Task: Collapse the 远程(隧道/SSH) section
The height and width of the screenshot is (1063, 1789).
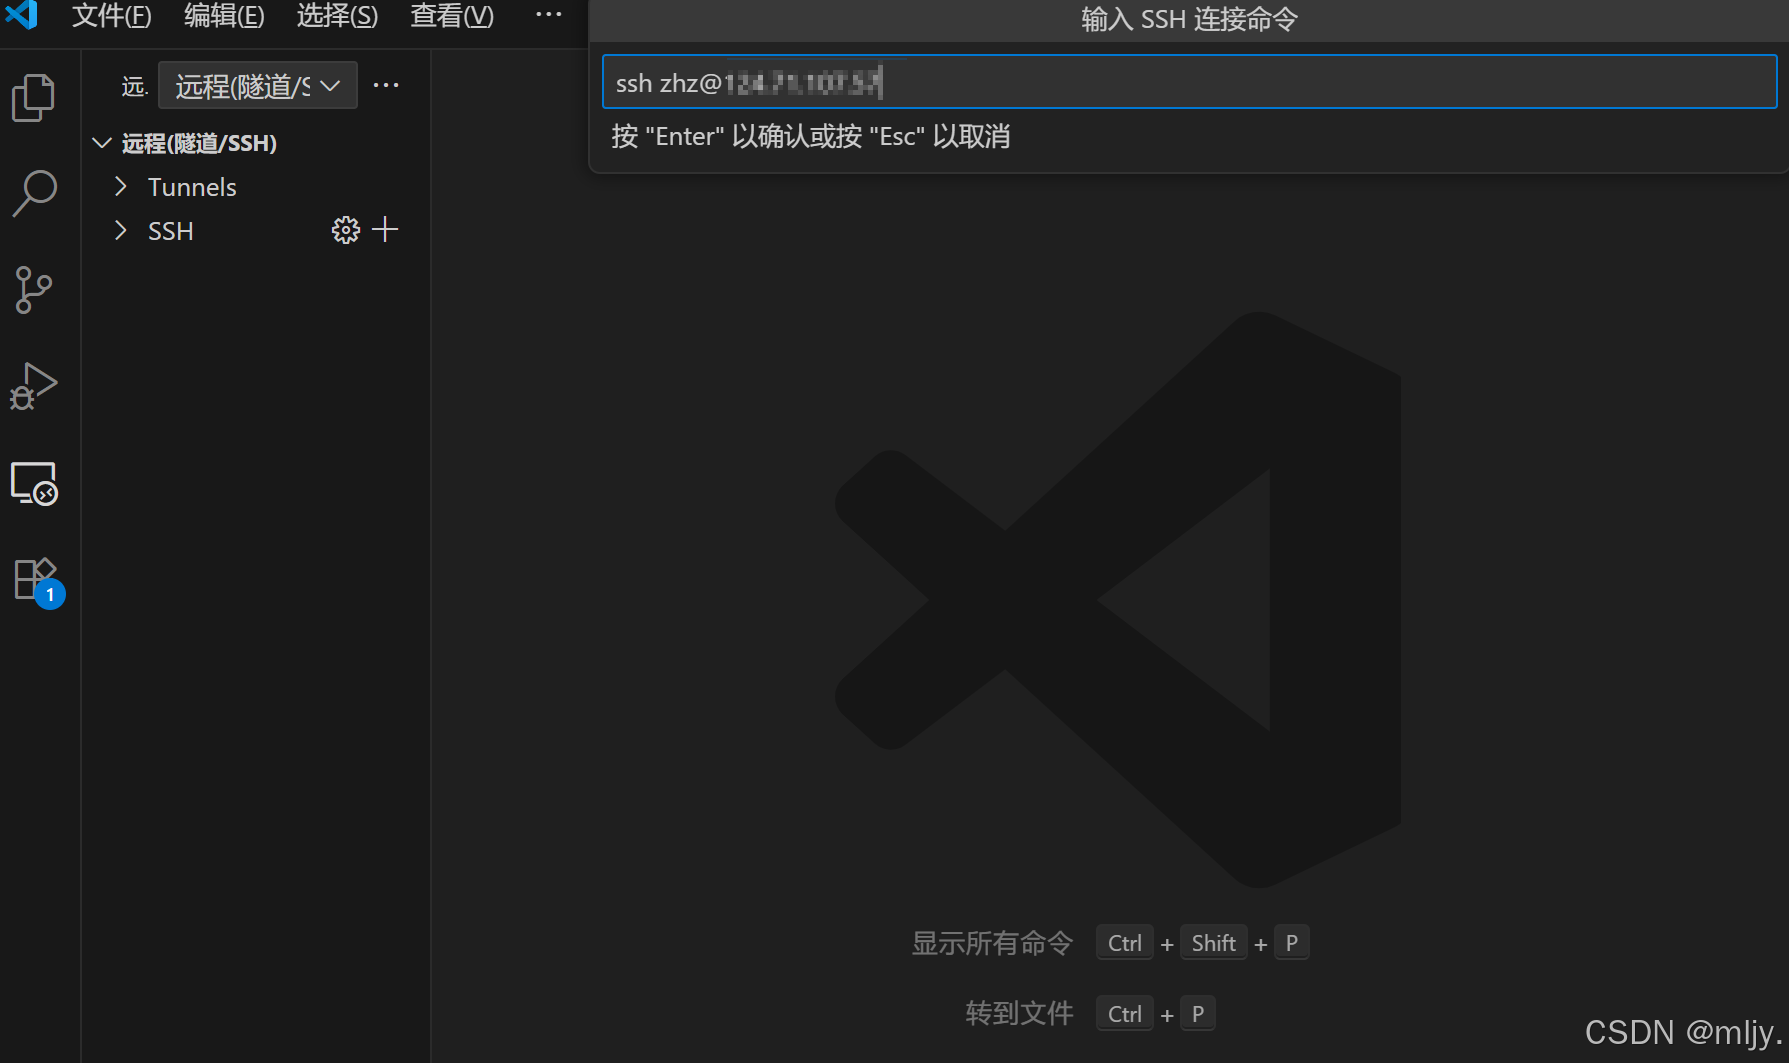Action: click(x=102, y=143)
